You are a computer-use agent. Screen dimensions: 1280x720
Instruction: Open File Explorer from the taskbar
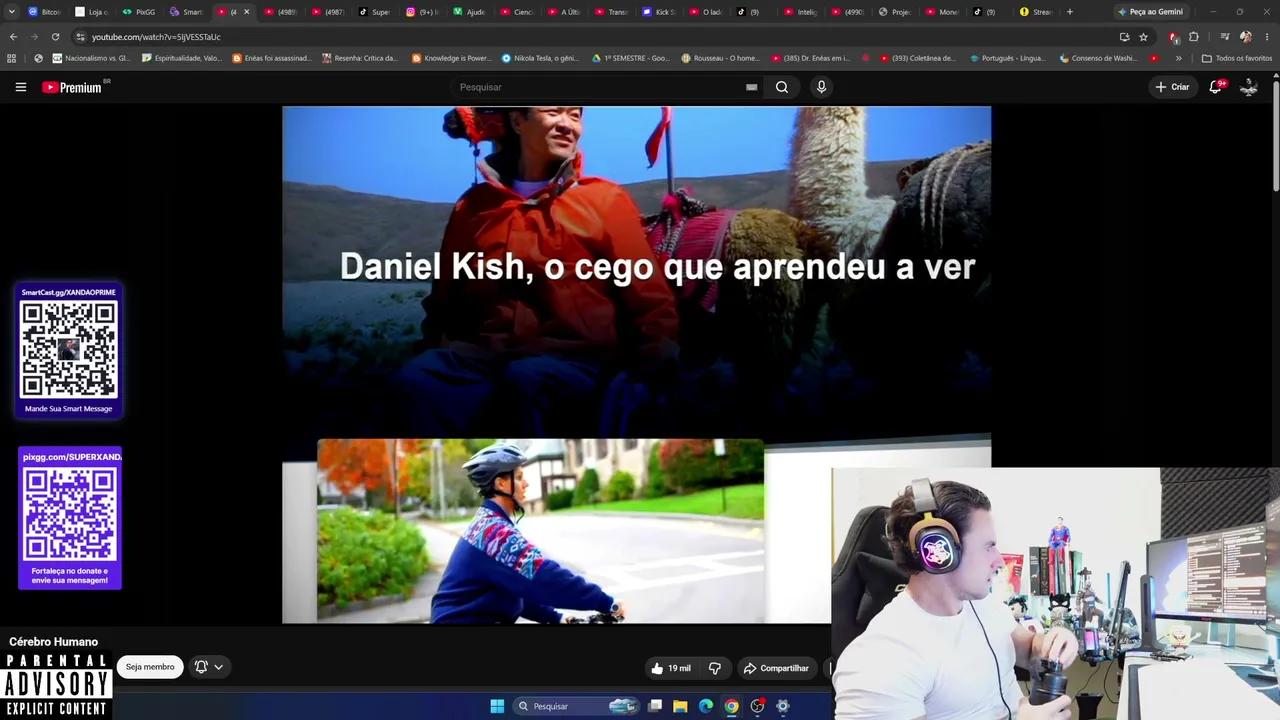[x=680, y=706]
